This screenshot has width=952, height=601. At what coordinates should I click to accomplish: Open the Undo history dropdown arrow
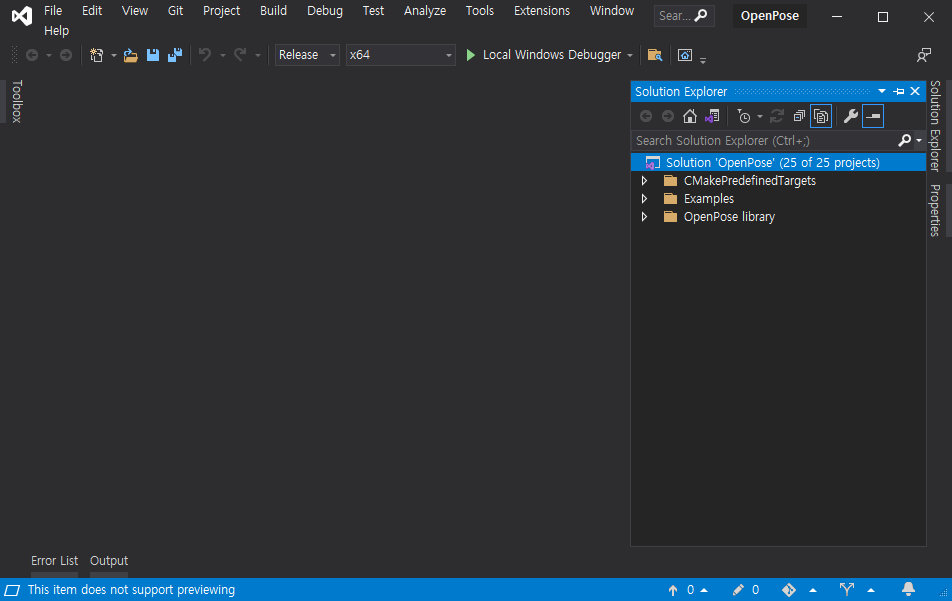tap(222, 56)
